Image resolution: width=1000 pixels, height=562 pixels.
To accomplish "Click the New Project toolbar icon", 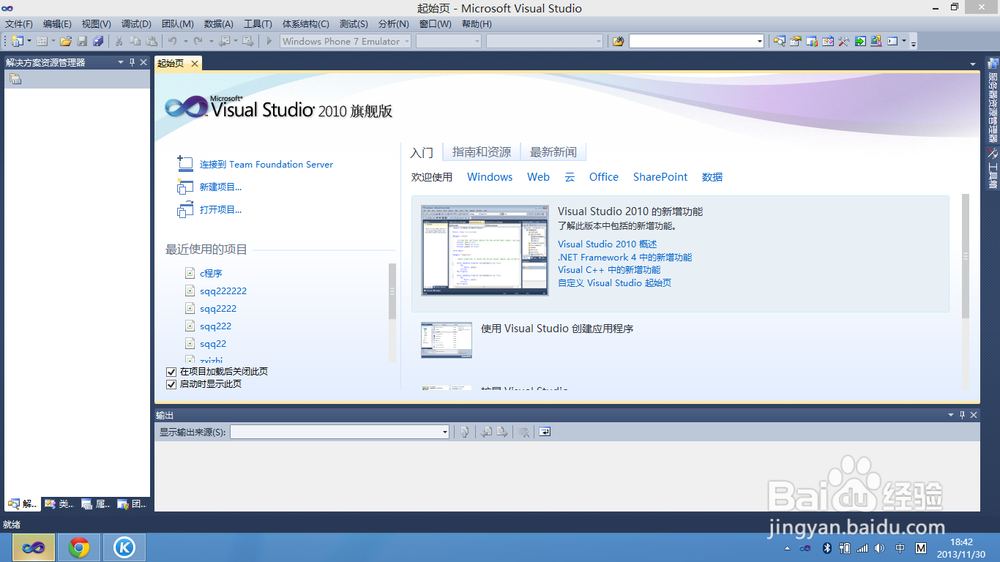I will 17,41.
